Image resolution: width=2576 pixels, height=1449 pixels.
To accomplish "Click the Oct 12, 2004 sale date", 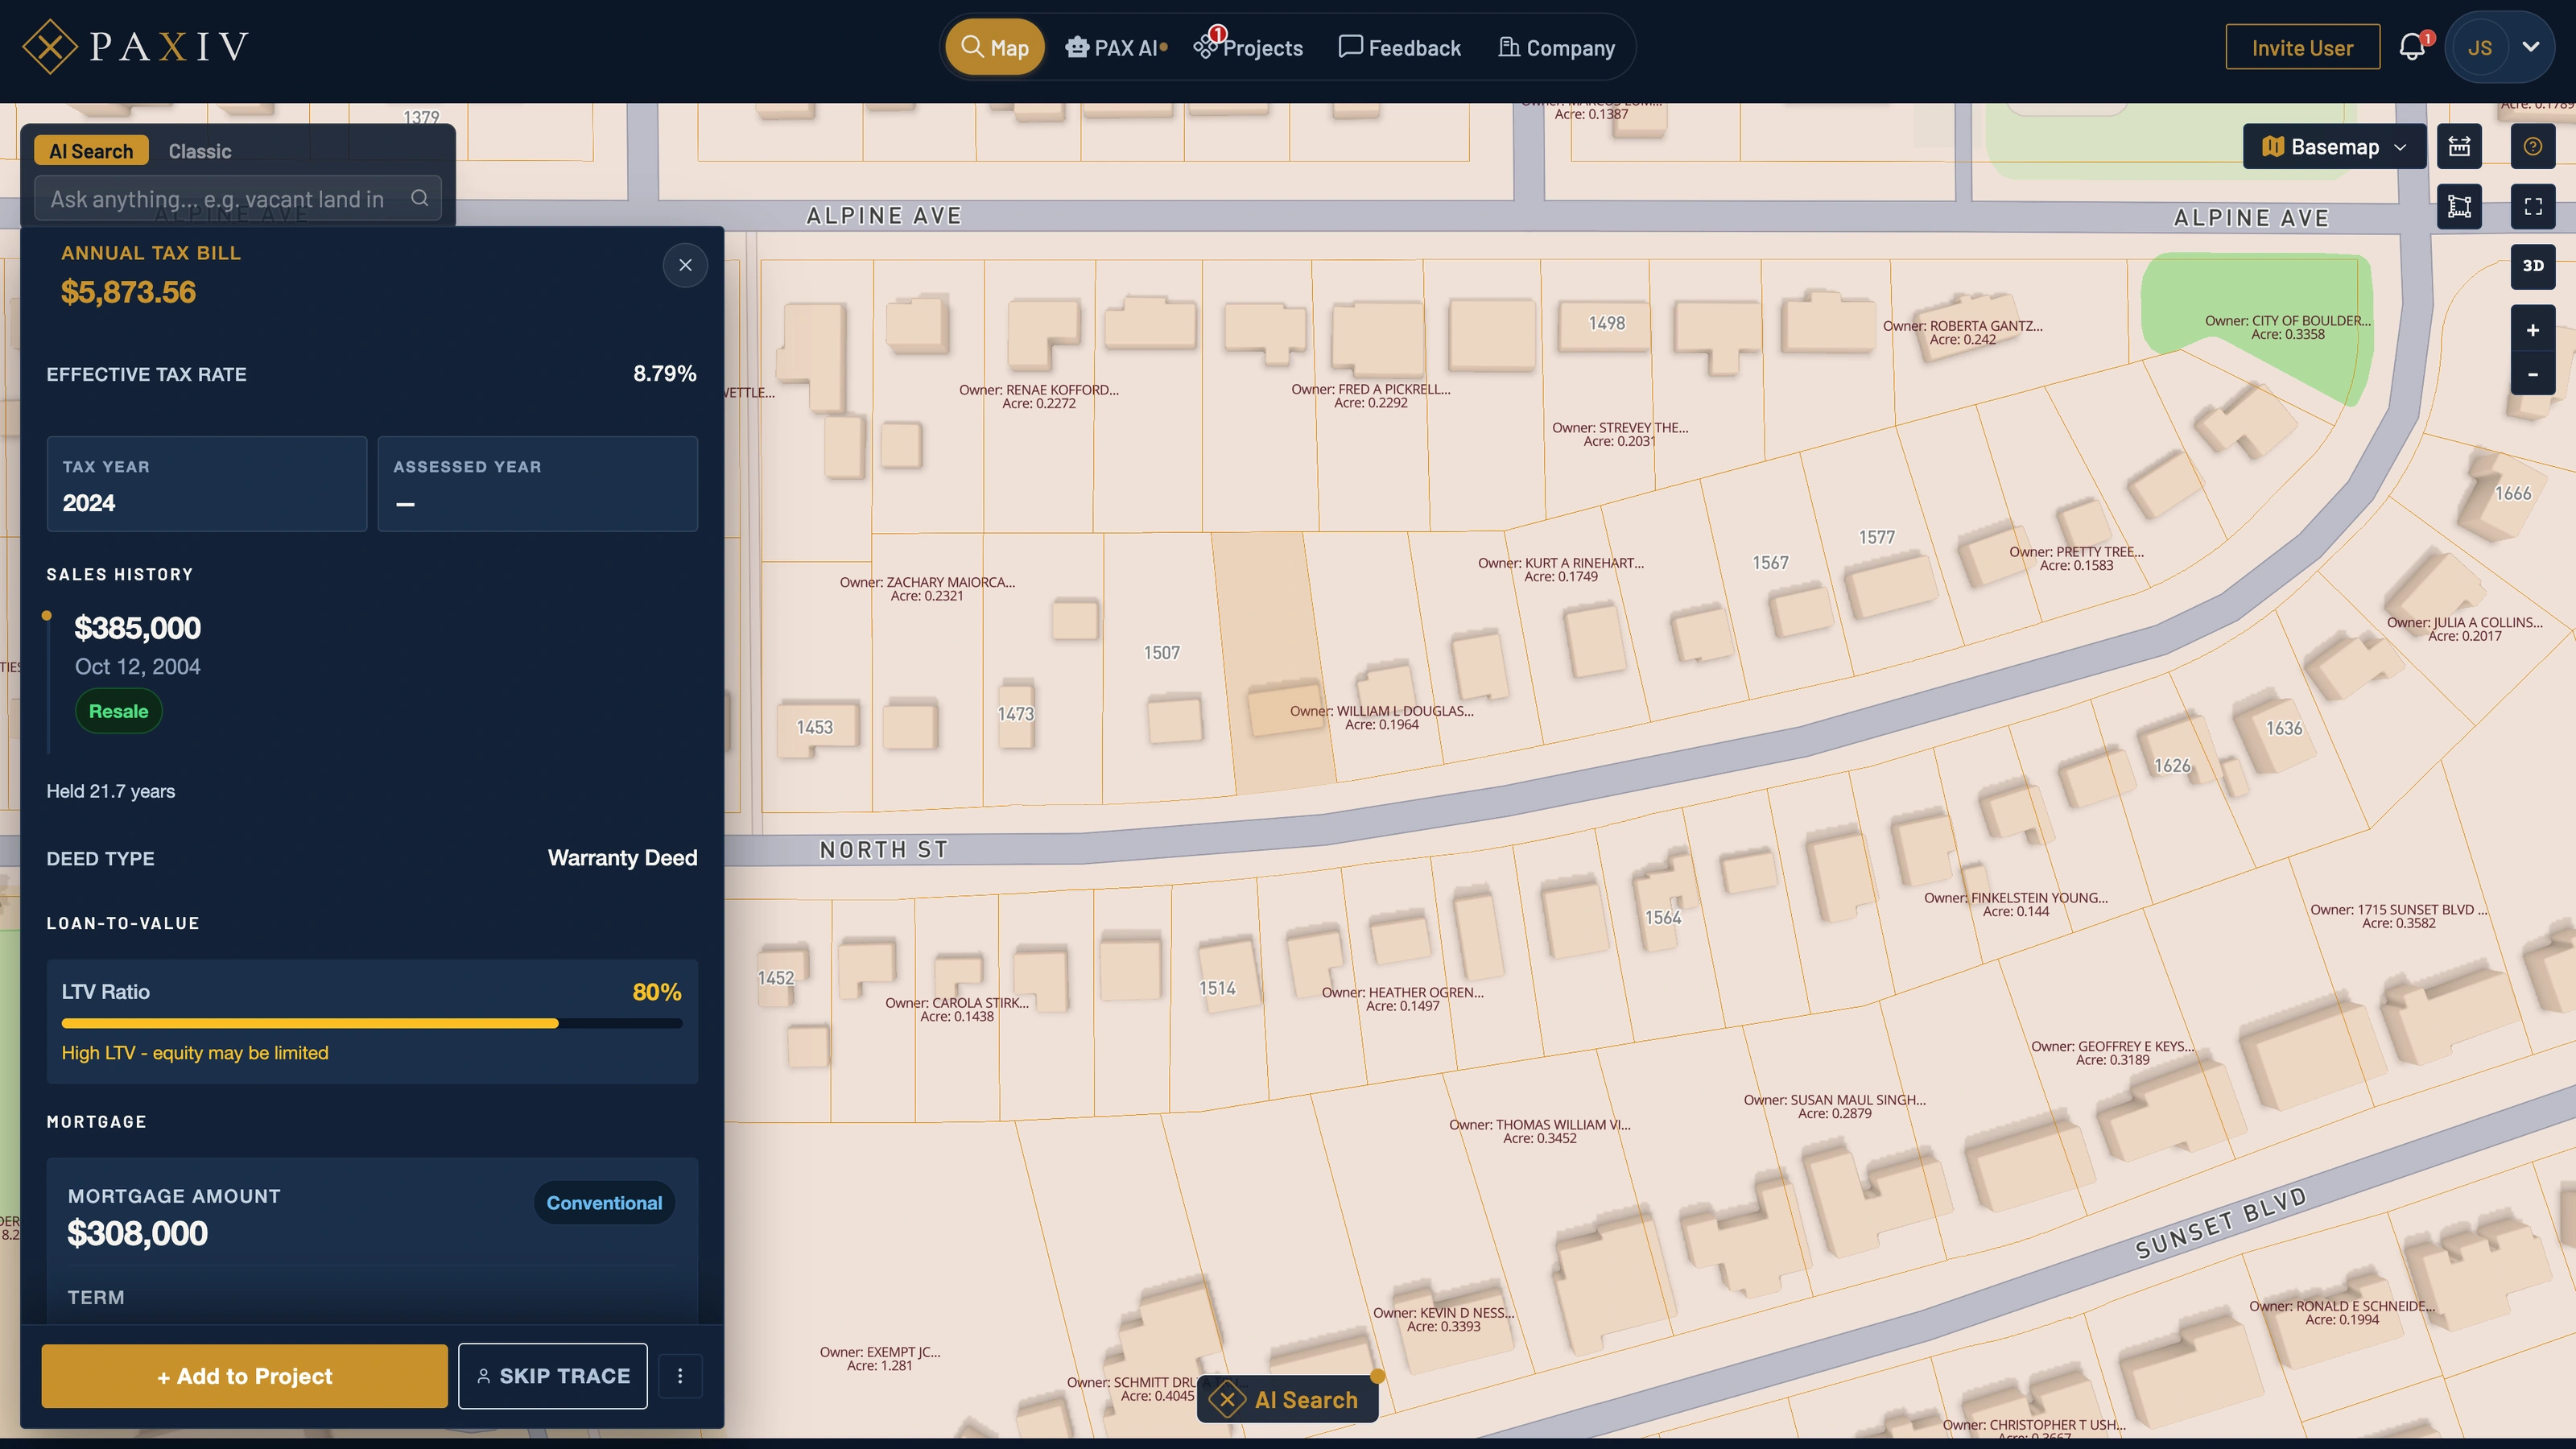I will (x=138, y=667).
